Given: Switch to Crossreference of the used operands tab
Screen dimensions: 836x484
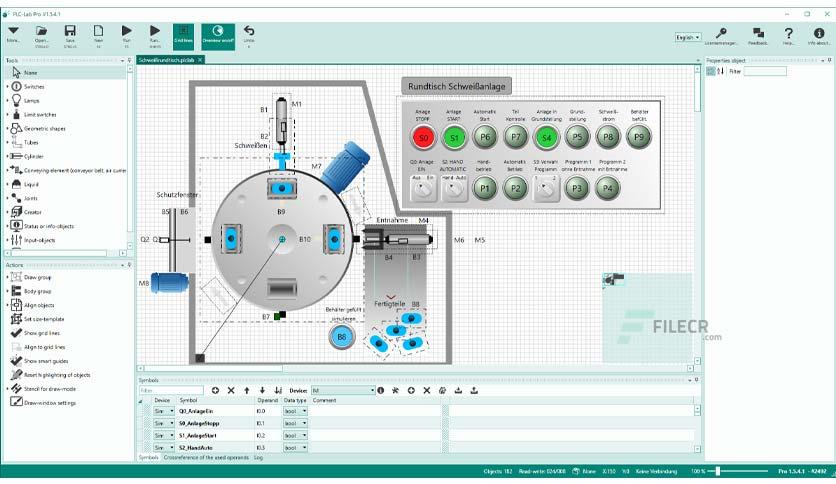Looking at the screenshot, I should coord(206,457).
